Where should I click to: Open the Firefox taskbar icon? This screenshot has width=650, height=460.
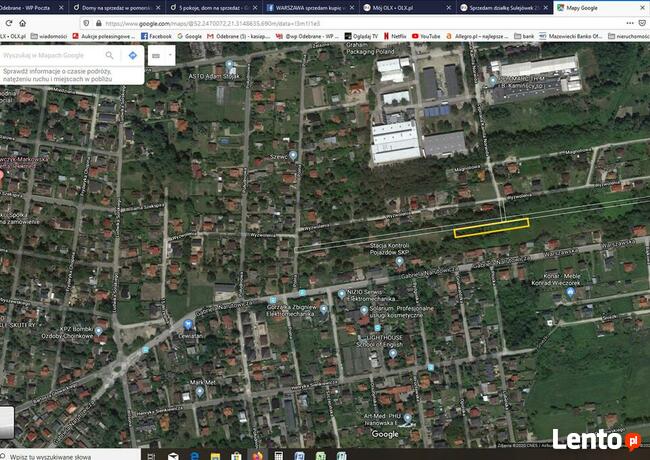point(257,455)
